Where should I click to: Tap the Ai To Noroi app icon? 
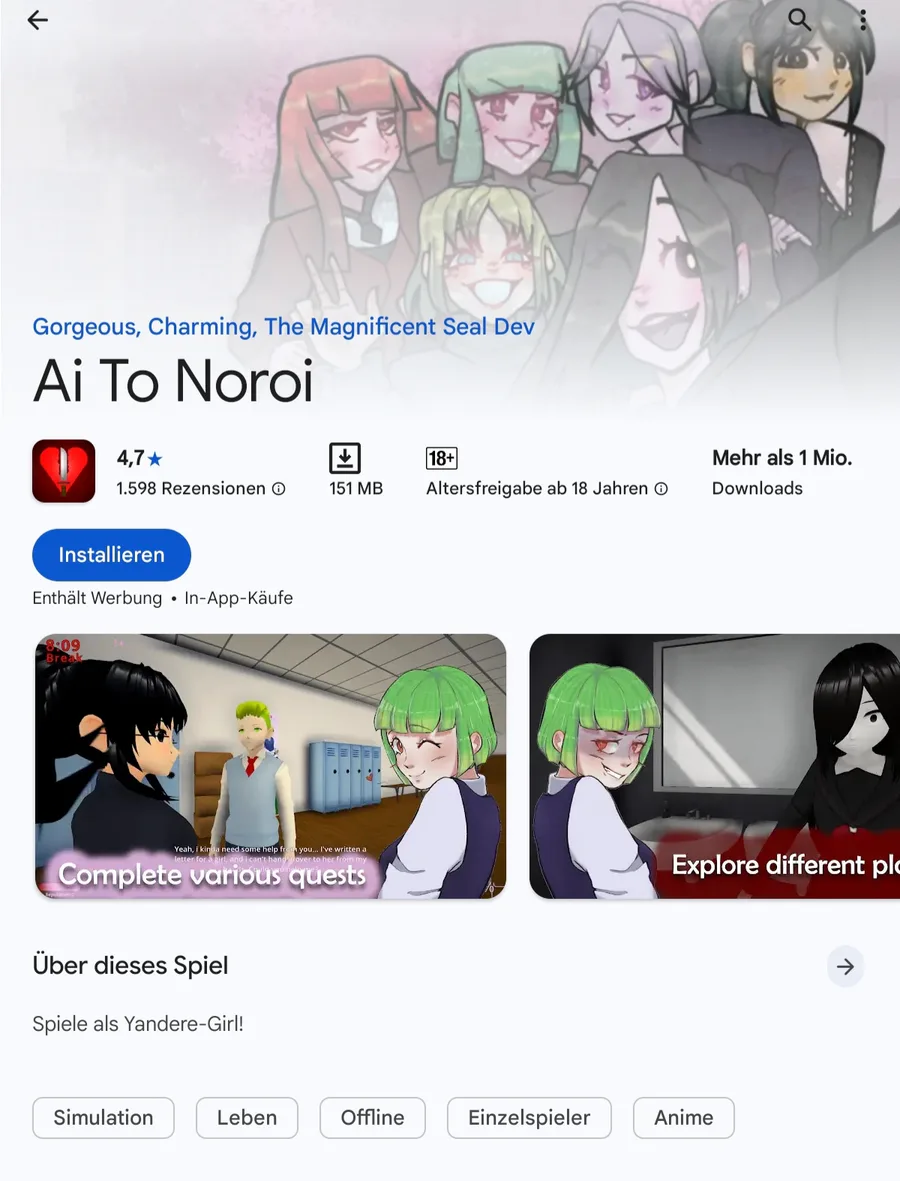[x=64, y=471]
